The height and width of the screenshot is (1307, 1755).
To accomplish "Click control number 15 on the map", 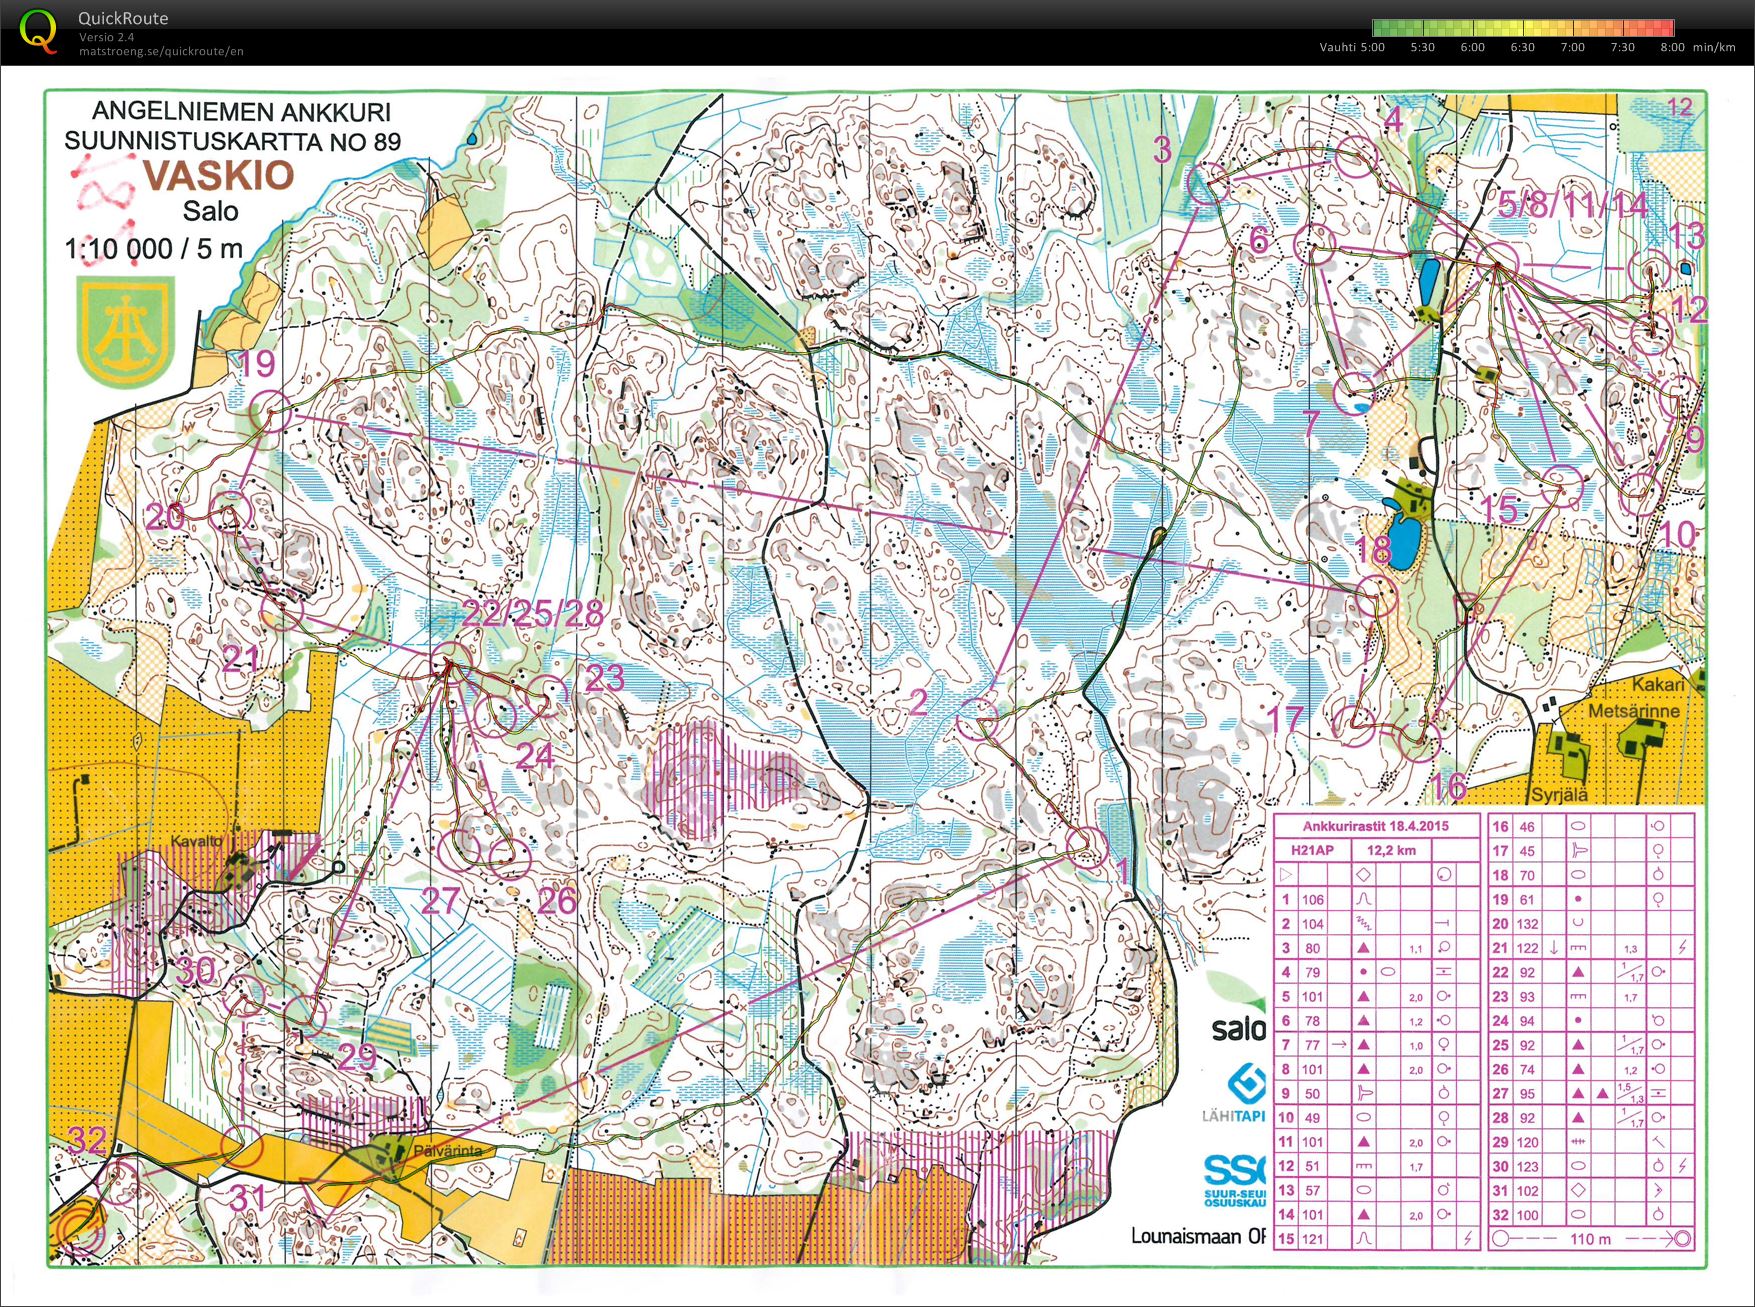I will coord(1499,509).
